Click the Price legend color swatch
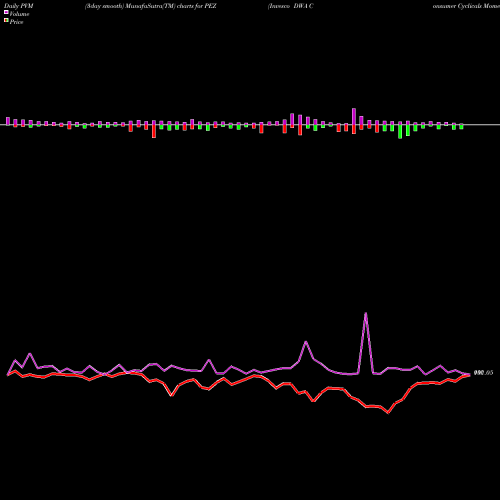The width and height of the screenshot is (500, 500). coord(6,20)
